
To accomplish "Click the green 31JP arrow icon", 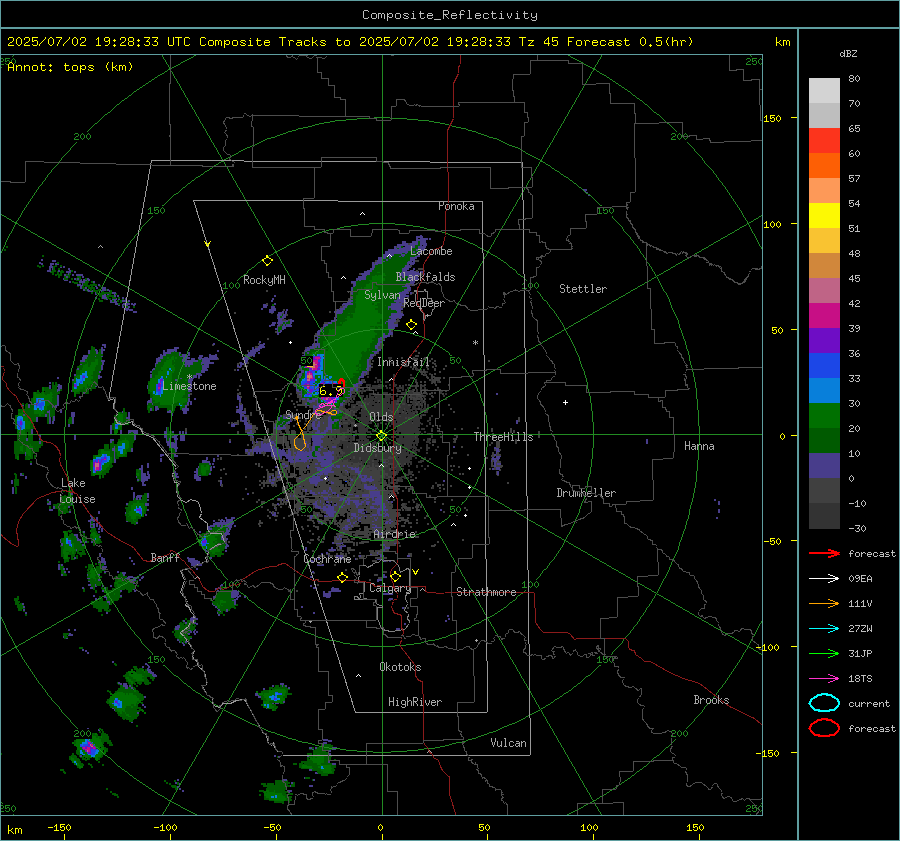I will (x=824, y=653).
